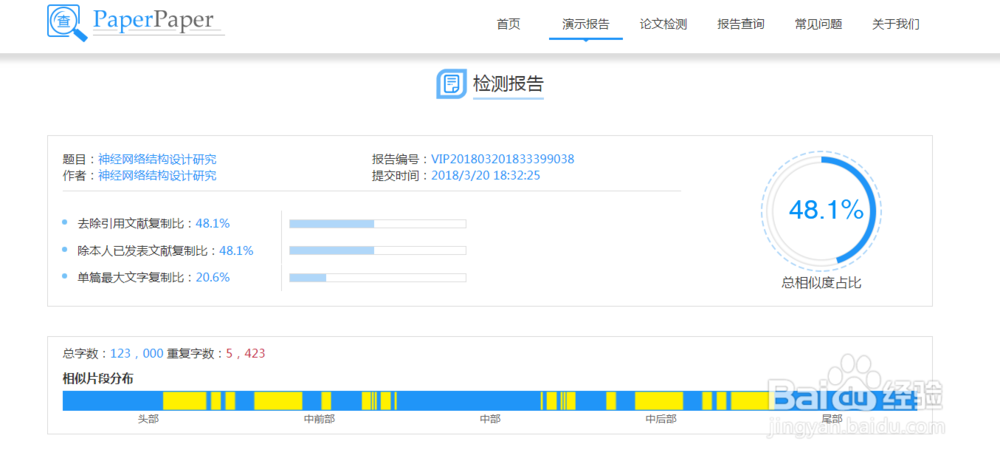Viewport: 1000px width, 461px height.
Task: Click the 48.1% circular similarity gauge
Action: 821,210
